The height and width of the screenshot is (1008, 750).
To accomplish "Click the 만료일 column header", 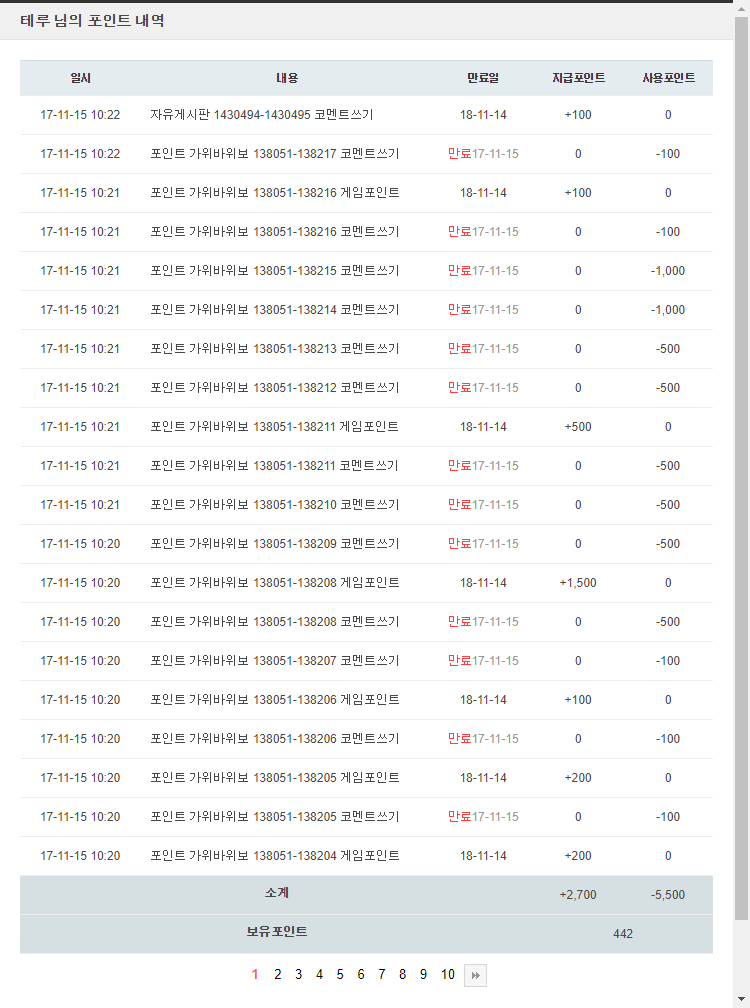I will (483, 78).
